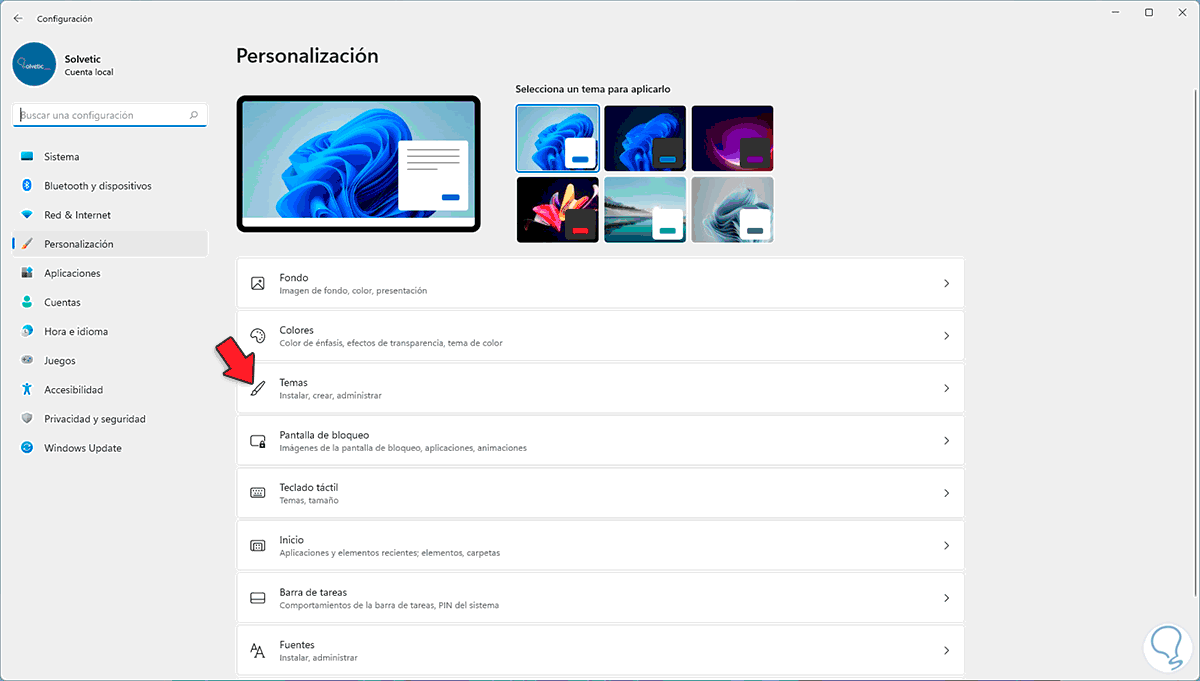The width and height of the screenshot is (1200, 681).
Task: Open Teclado táctil chevron
Action: pos(946,493)
